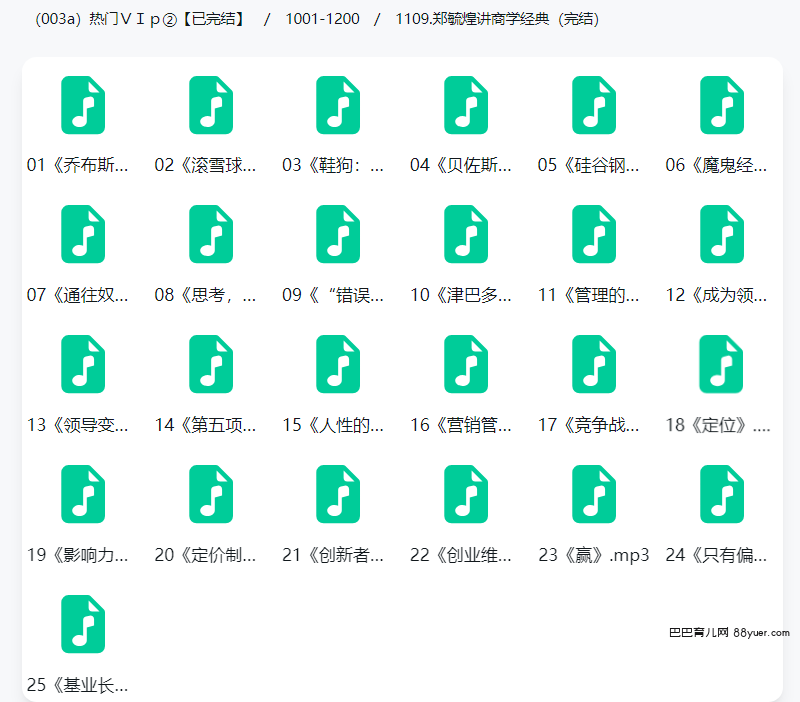Open audio file icon for 21《创新者
800x702 pixels.
click(x=338, y=494)
